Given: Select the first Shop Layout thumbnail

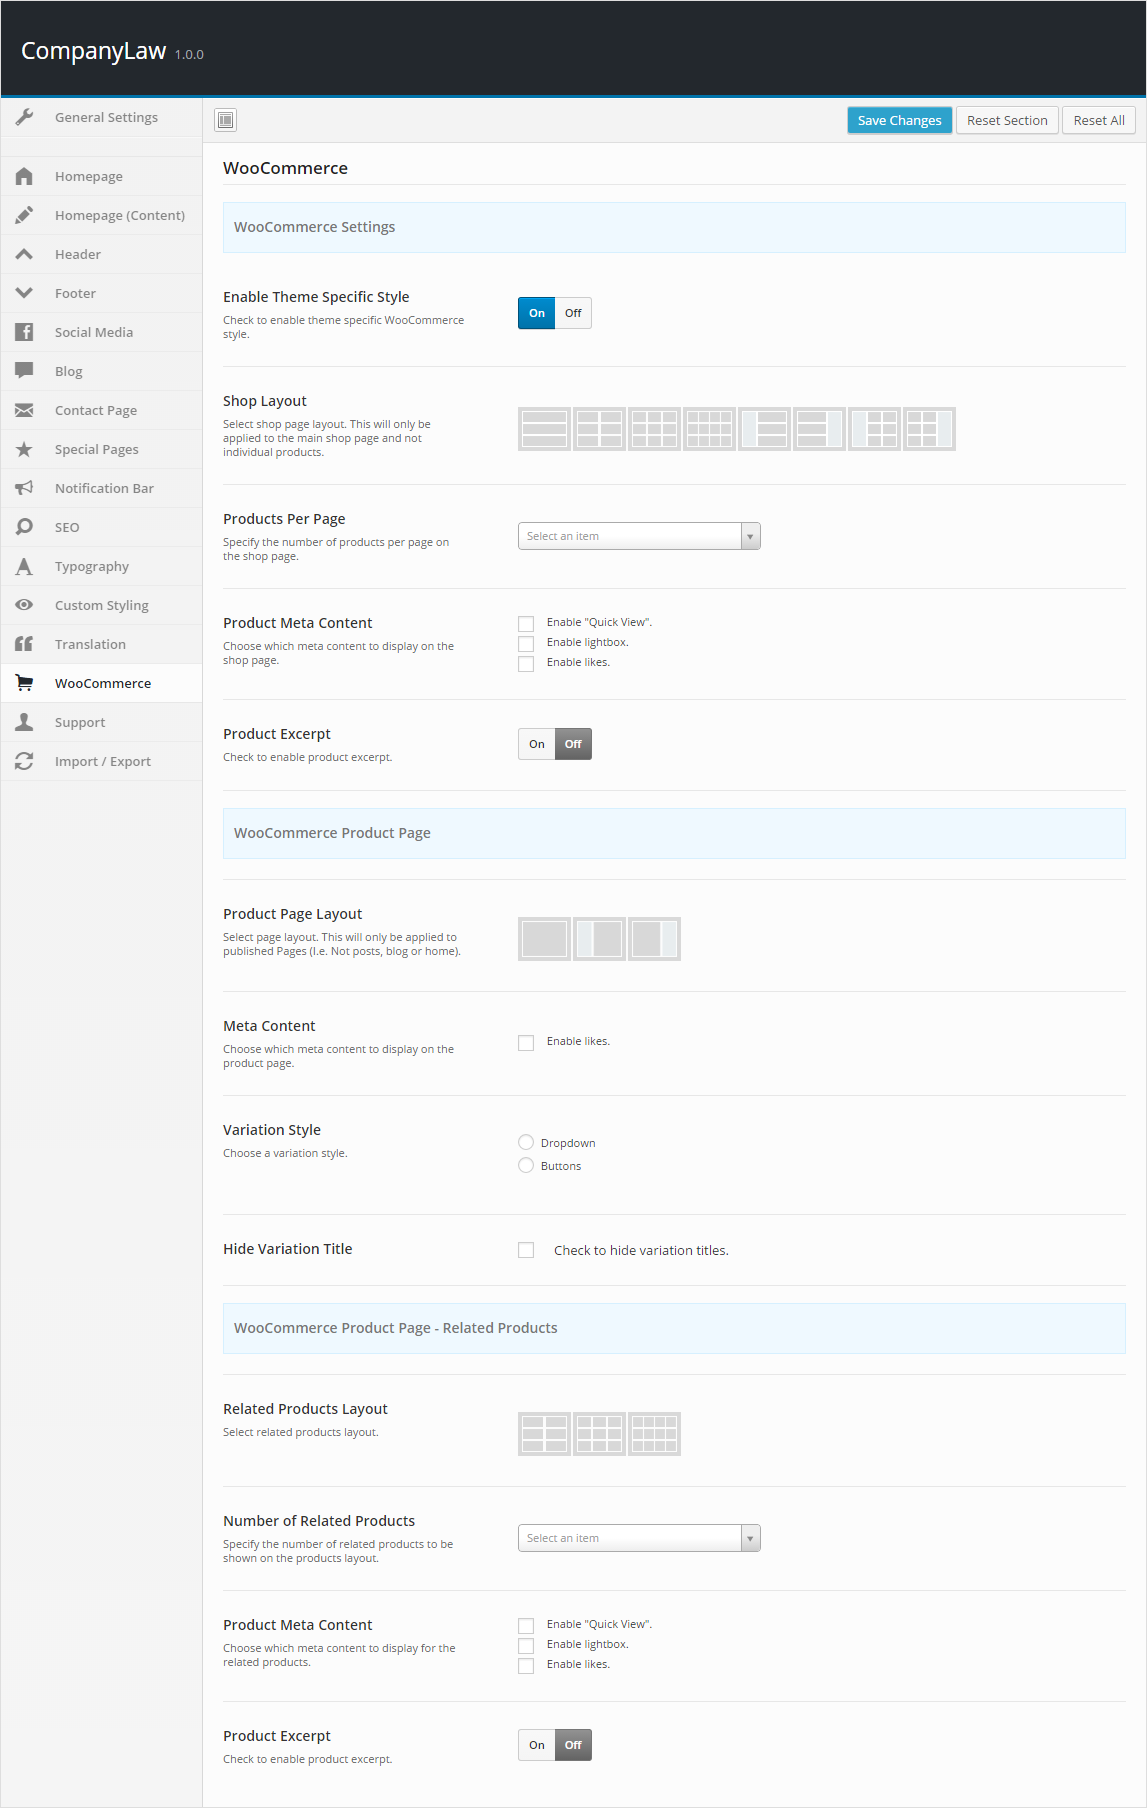Looking at the screenshot, I should pyautogui.click(x=544, y=429).
